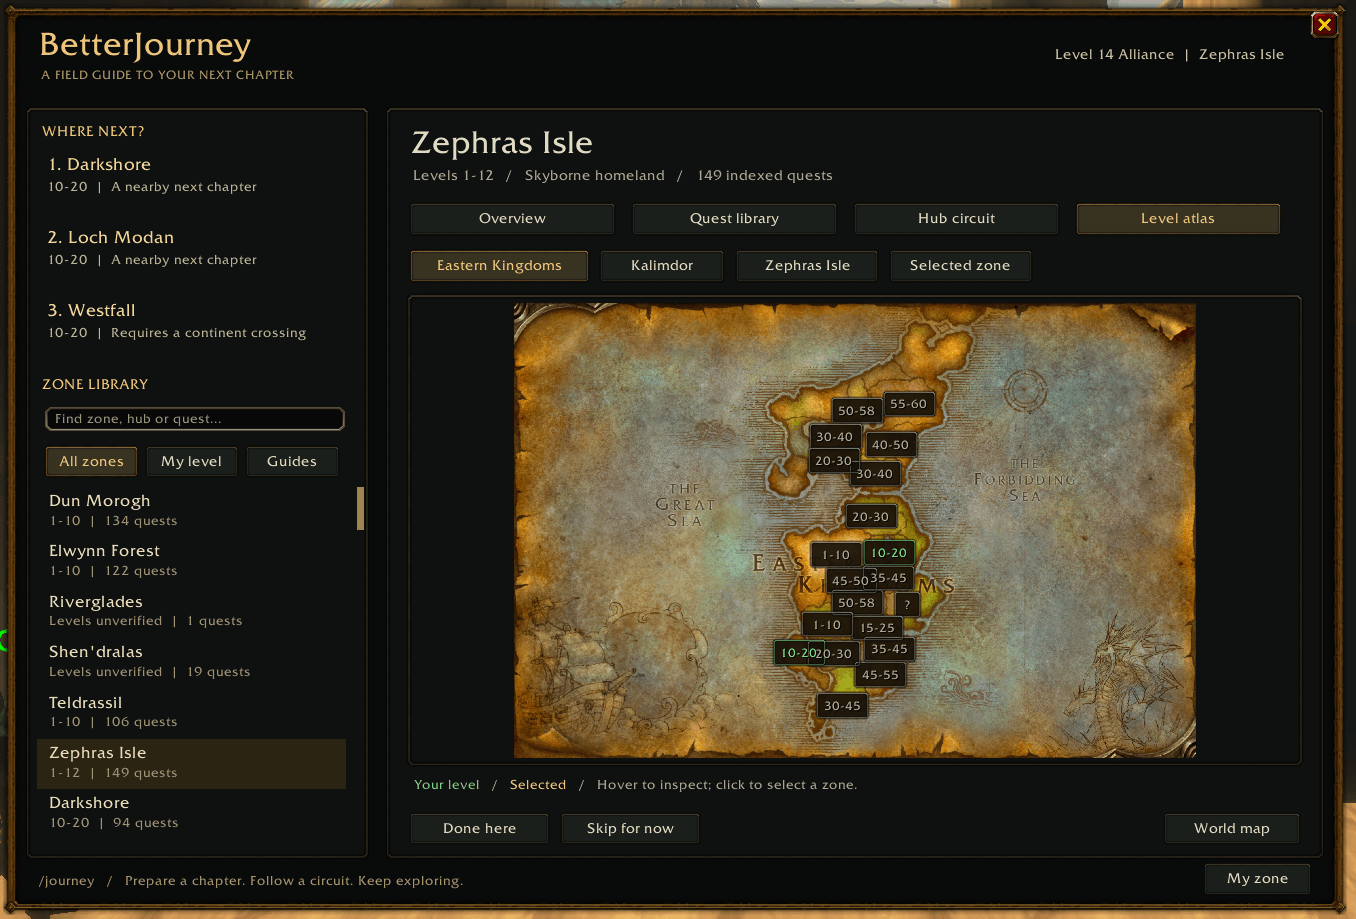Jump to My zone button
Viewport: 1356px width, 919px height.
coord(1258,878)
